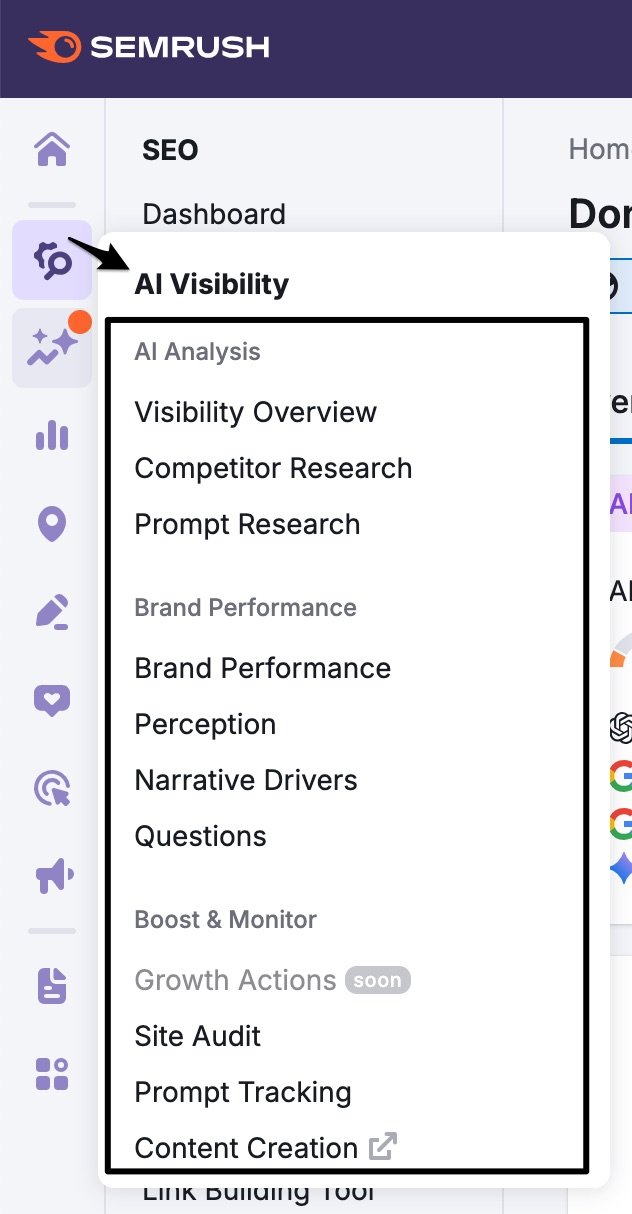Open the Home icon in the sidebar
The height and width of the screenshot is (1214, 632).
pyautogui.click(x=50, y=147)
